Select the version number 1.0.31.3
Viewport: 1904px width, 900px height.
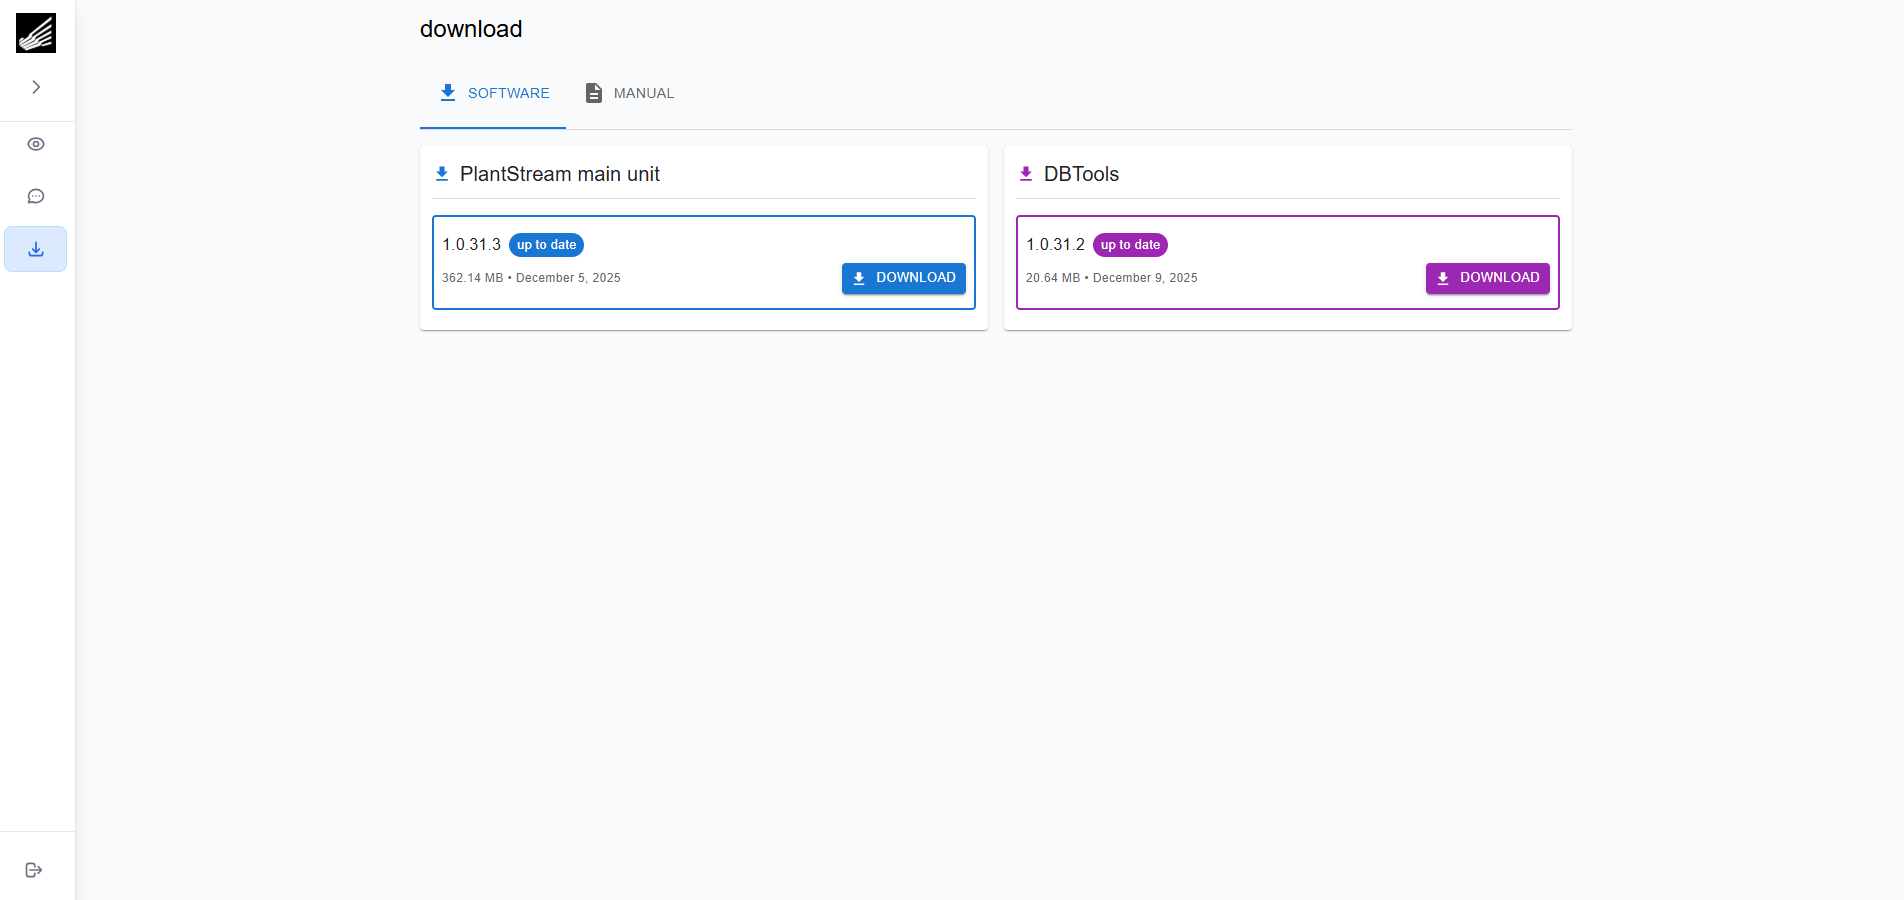(x=471, y=245)
